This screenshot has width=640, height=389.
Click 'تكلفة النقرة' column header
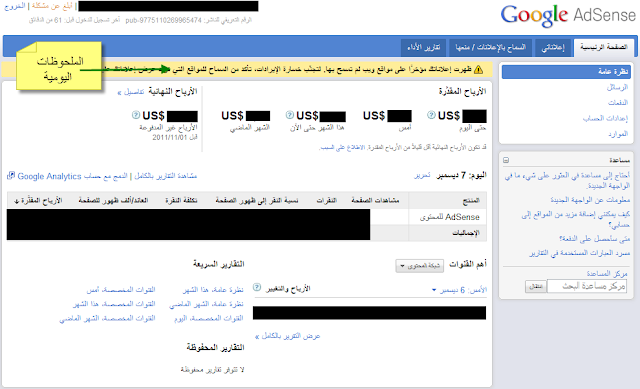coord(181,200)
